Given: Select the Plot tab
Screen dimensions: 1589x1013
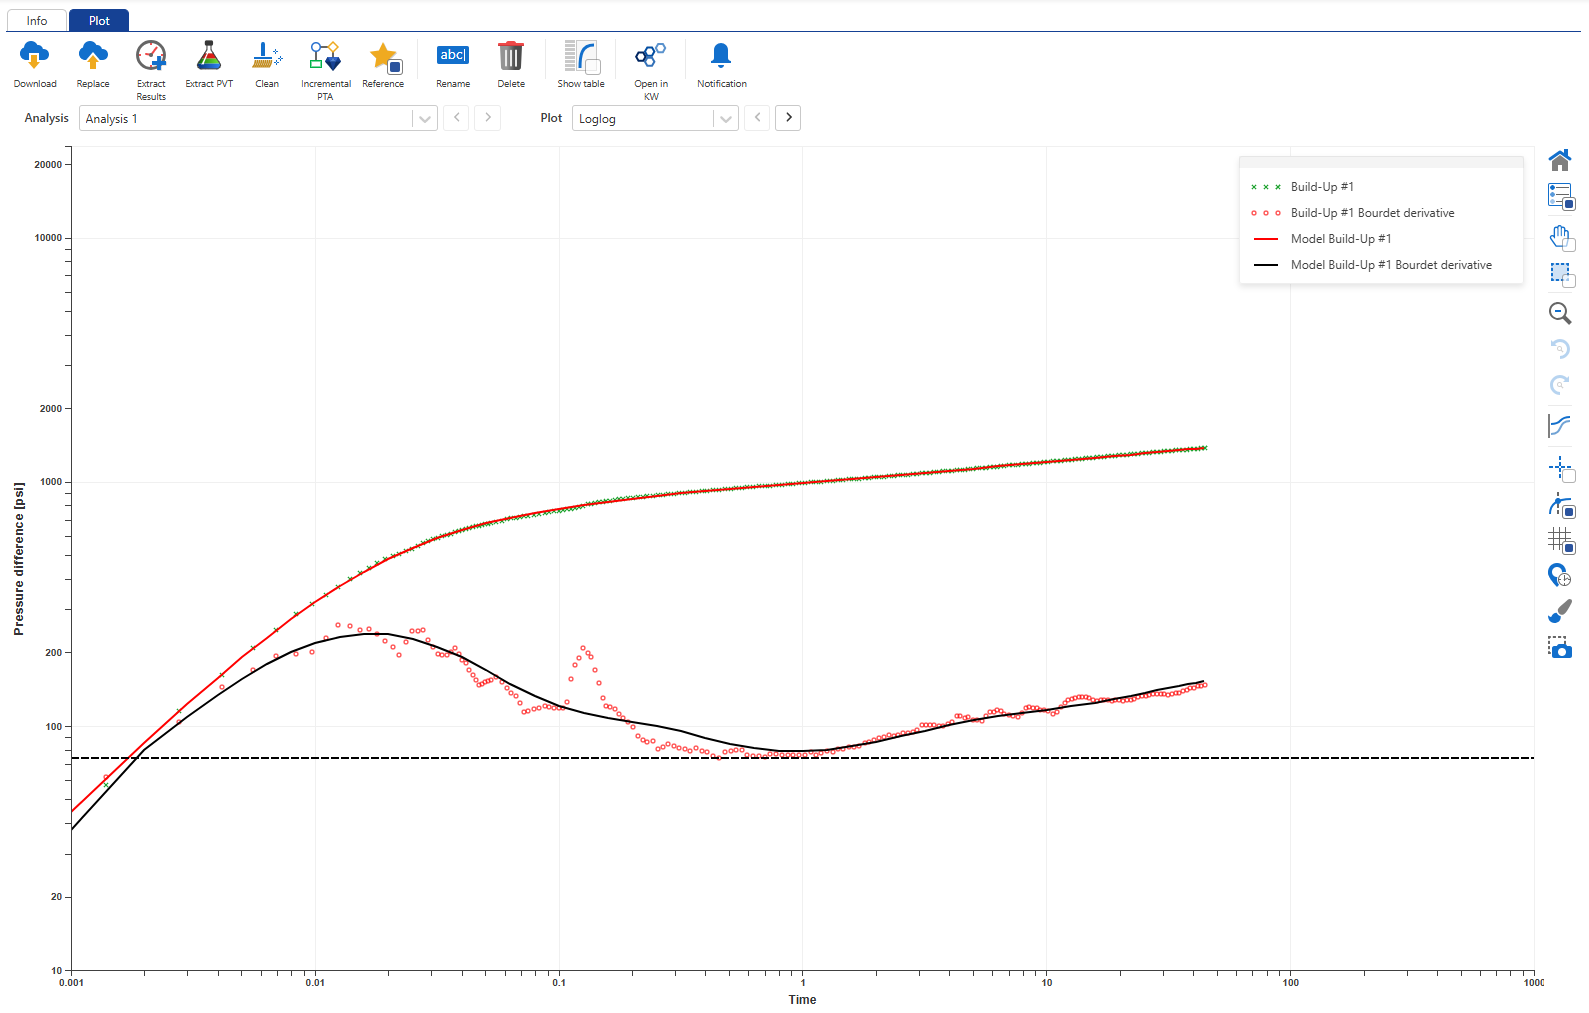Looking at the screenshot, I should click(99, 20).
